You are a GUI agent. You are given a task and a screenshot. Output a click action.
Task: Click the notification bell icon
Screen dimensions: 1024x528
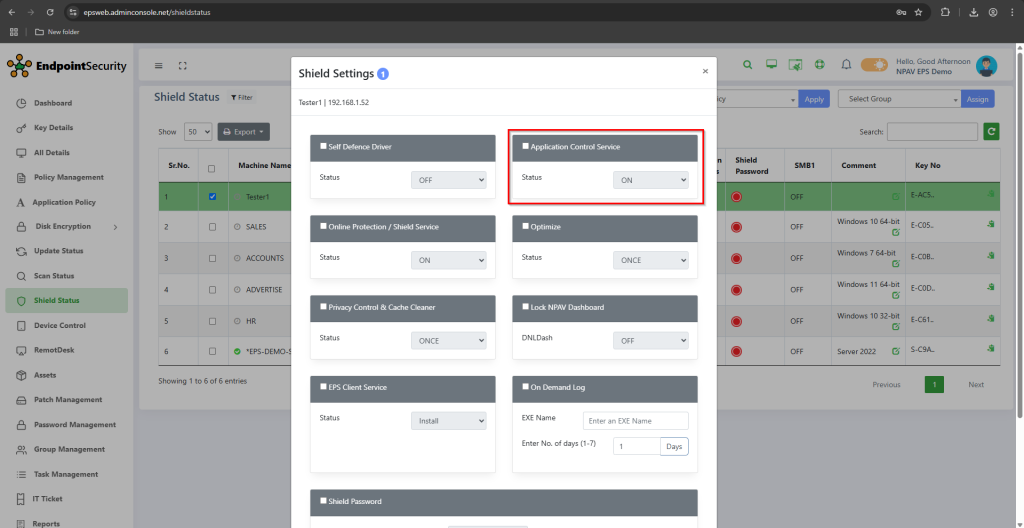pos(846,65)
